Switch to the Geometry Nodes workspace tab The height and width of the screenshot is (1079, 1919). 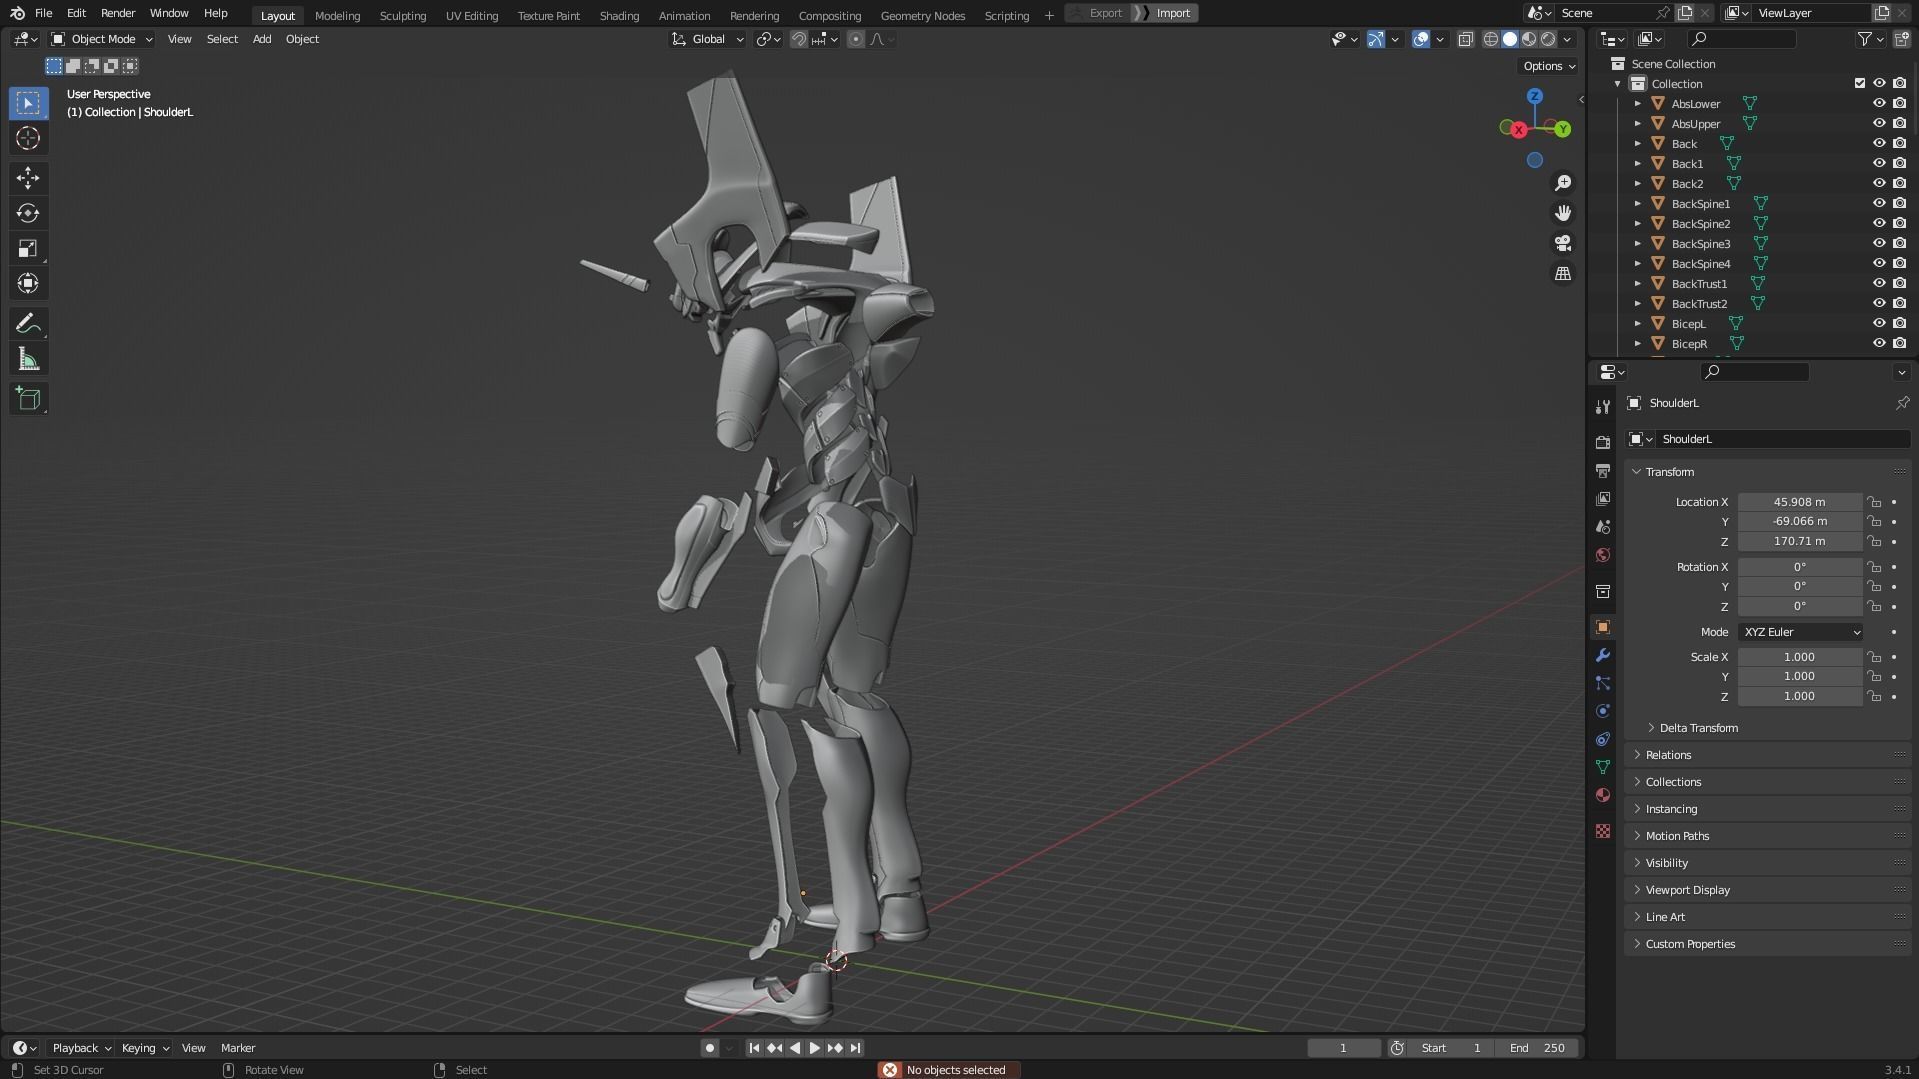922,15
